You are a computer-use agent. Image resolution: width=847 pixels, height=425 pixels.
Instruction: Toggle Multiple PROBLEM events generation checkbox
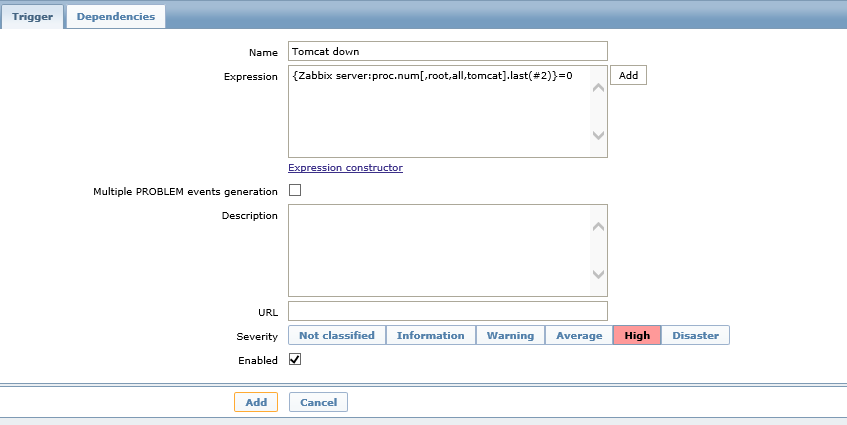[295, 191]
